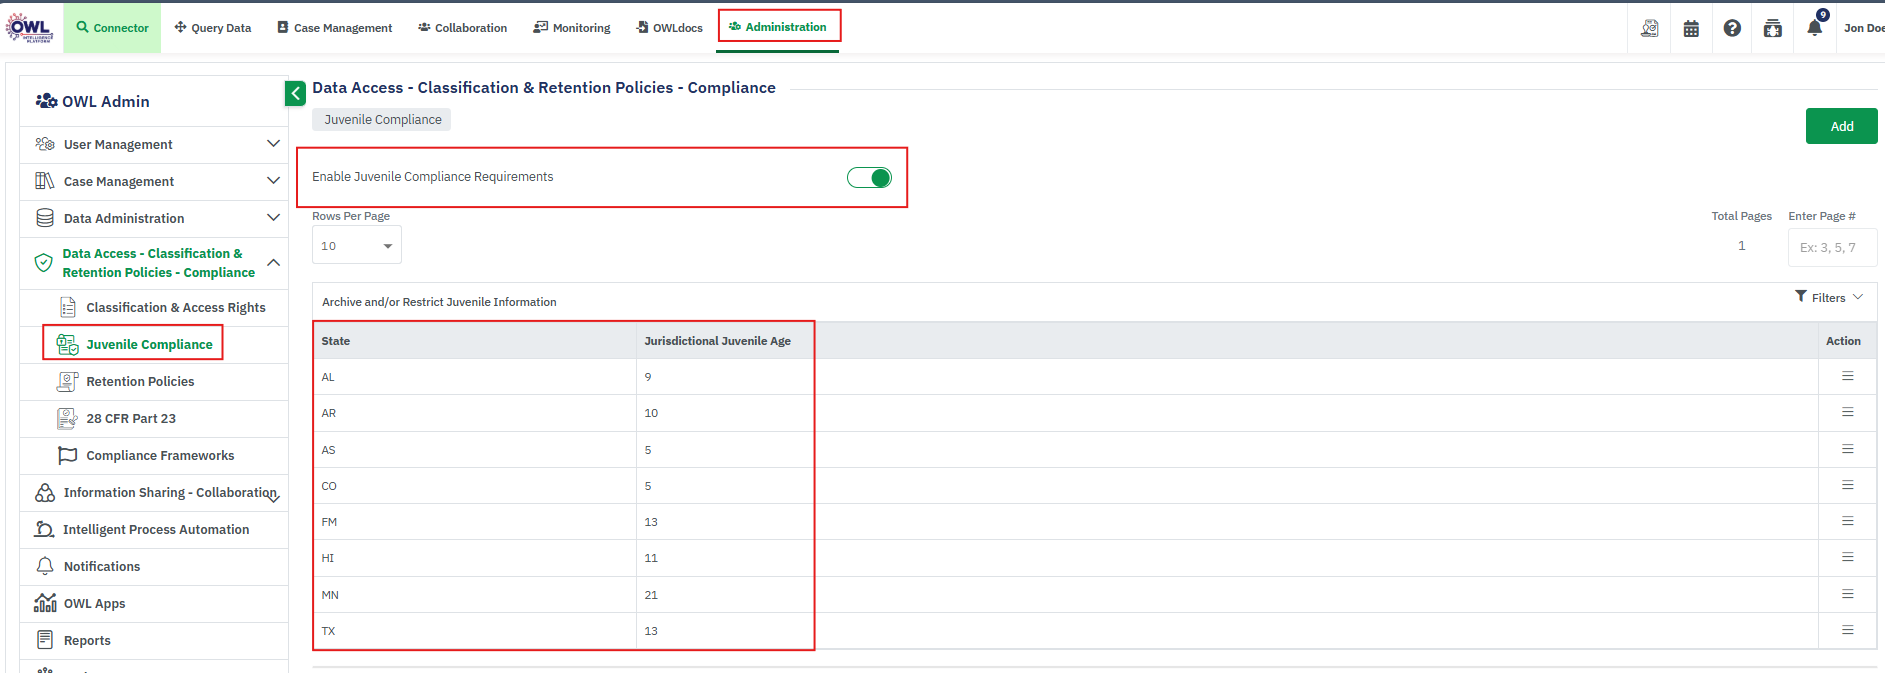Open the calendar icon in header
This screenshot has height=673, width=1885.
[1691, 28]
